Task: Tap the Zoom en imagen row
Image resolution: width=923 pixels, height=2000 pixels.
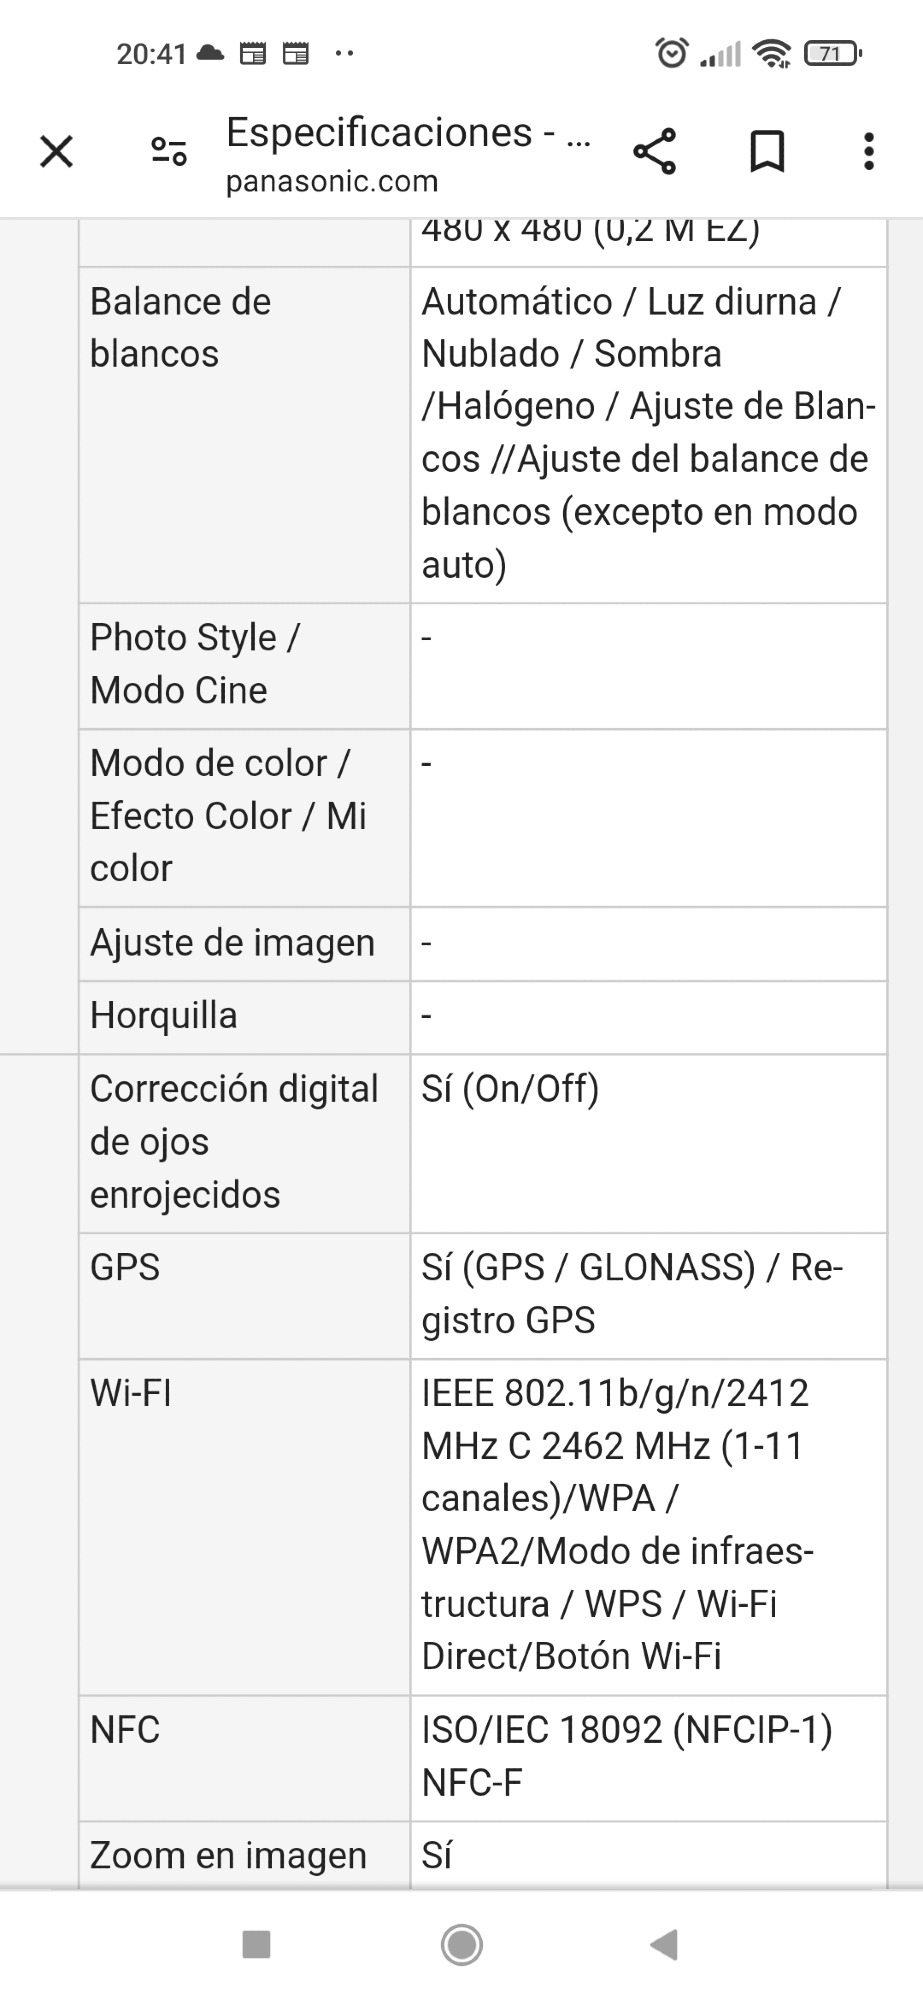Action: (x=228, y=1856)
